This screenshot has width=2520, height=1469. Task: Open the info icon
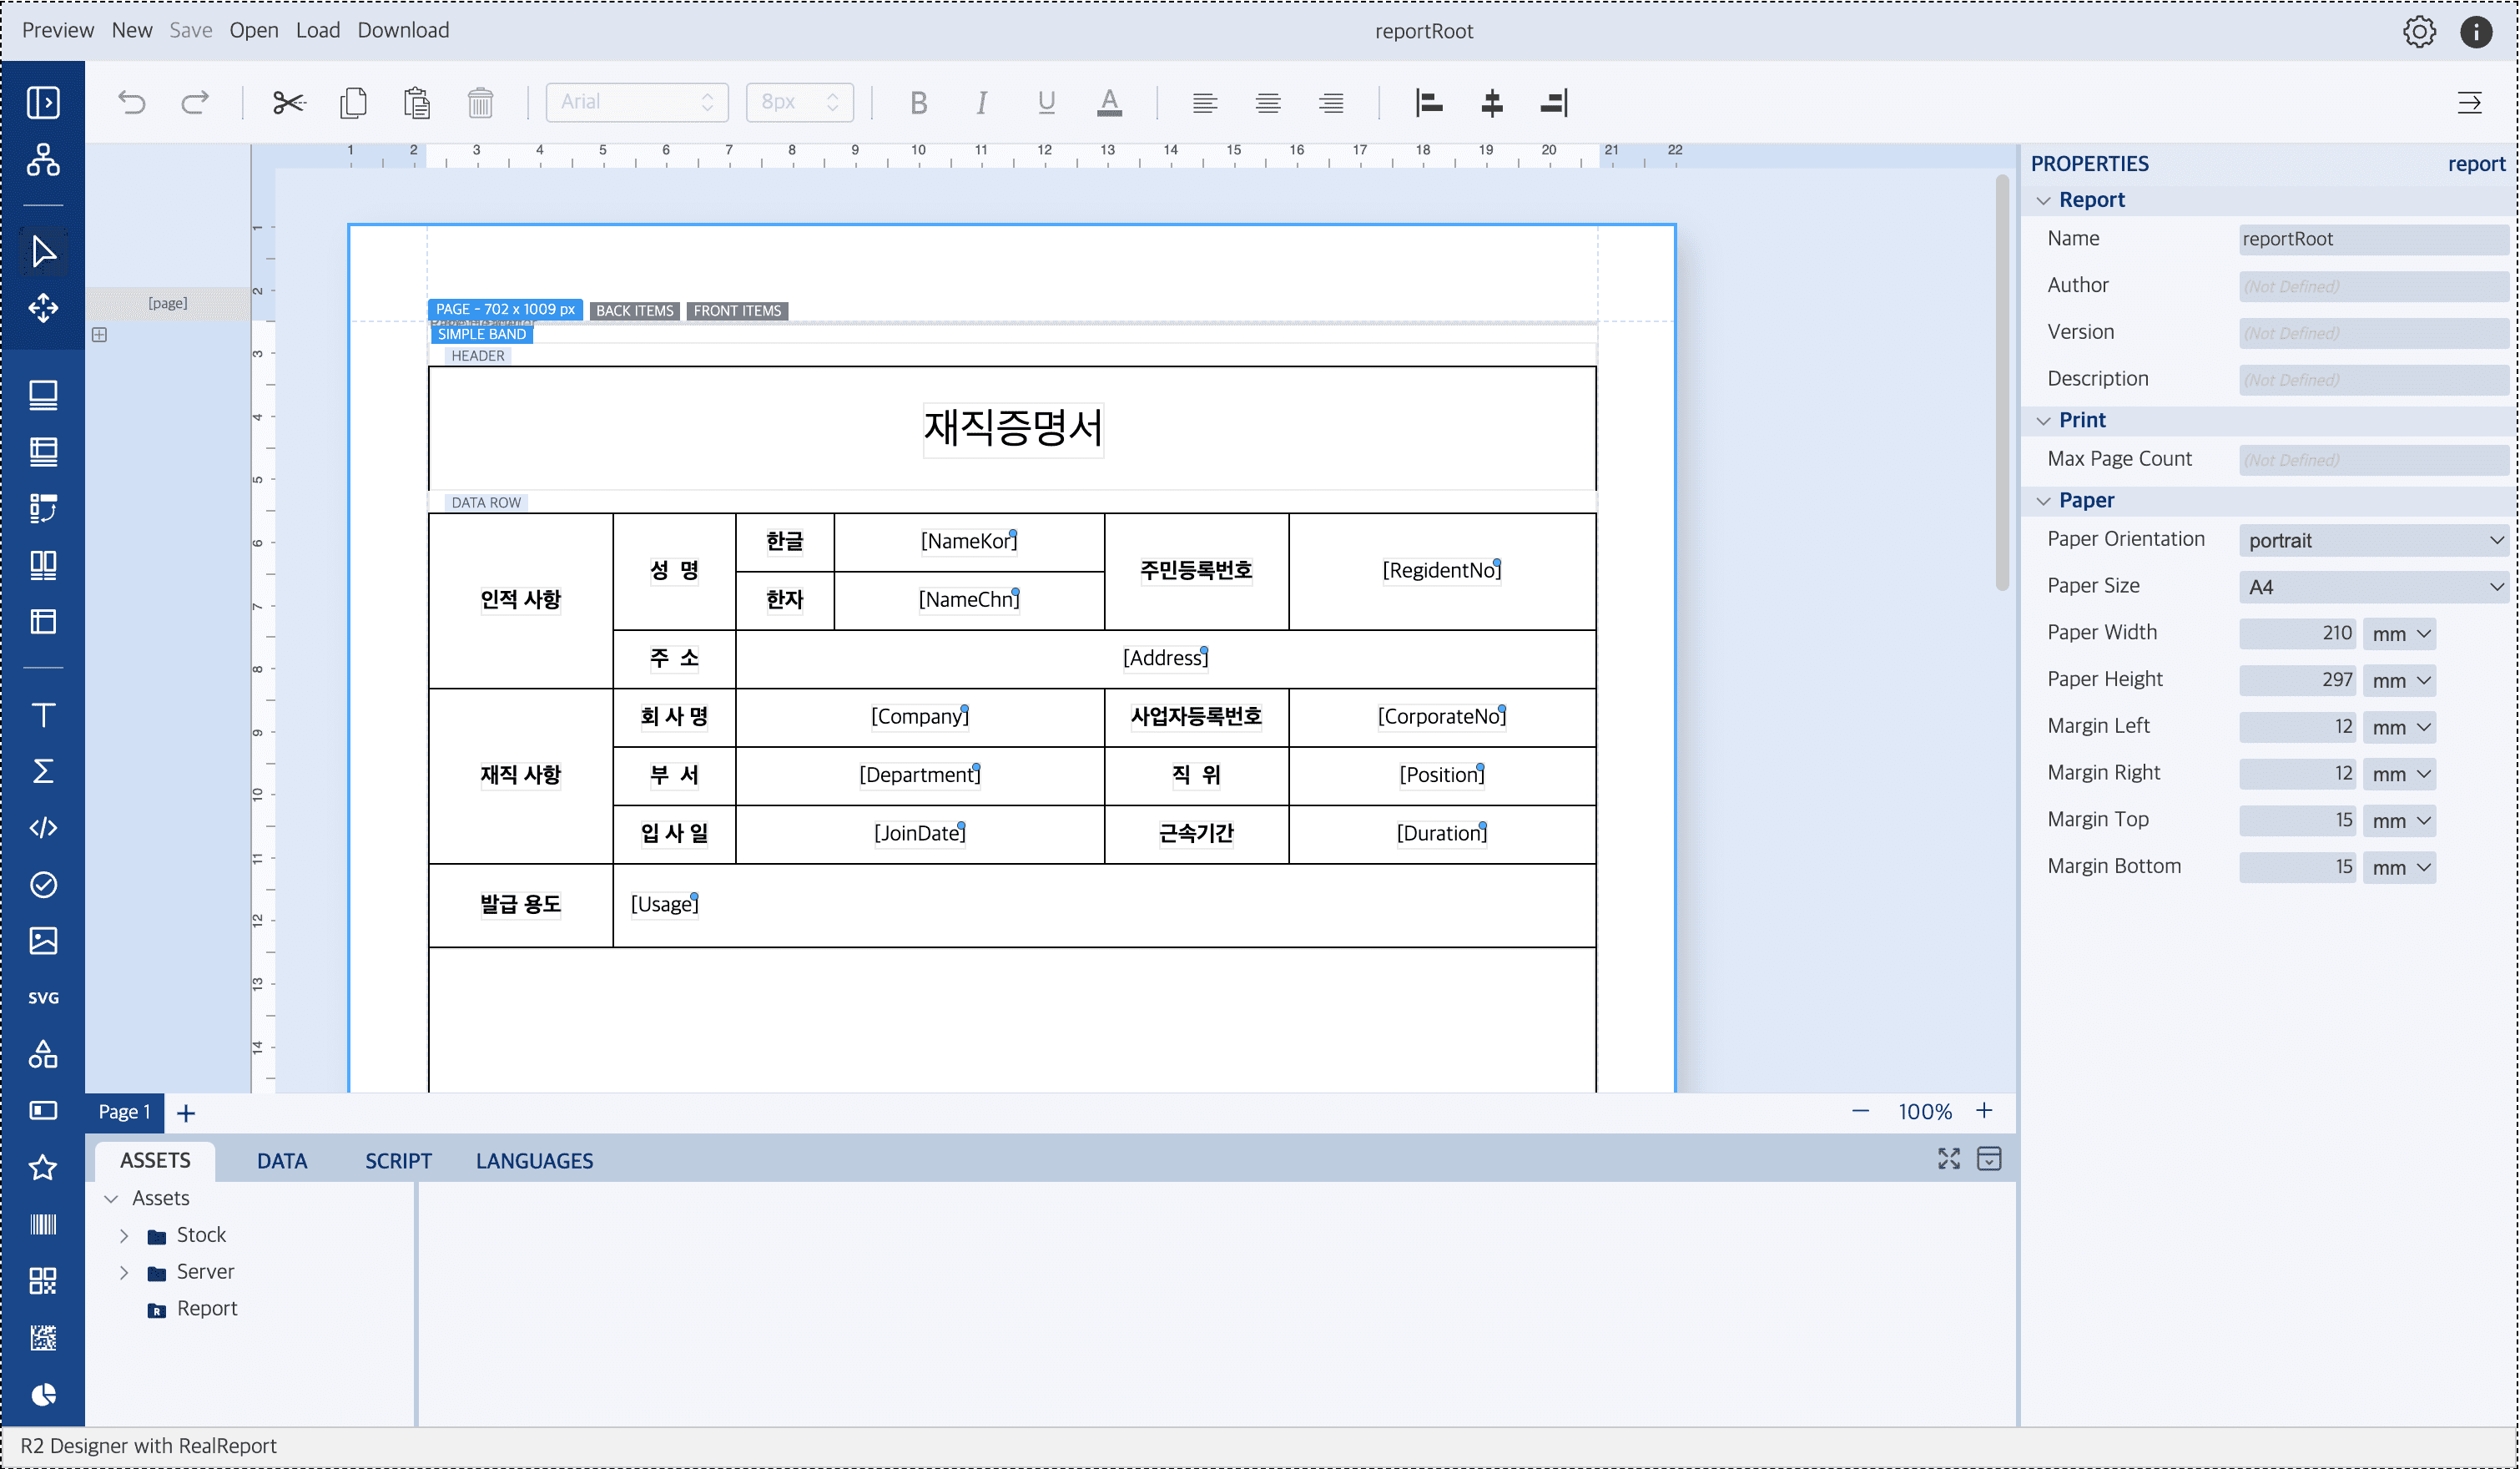[2477, 32]
